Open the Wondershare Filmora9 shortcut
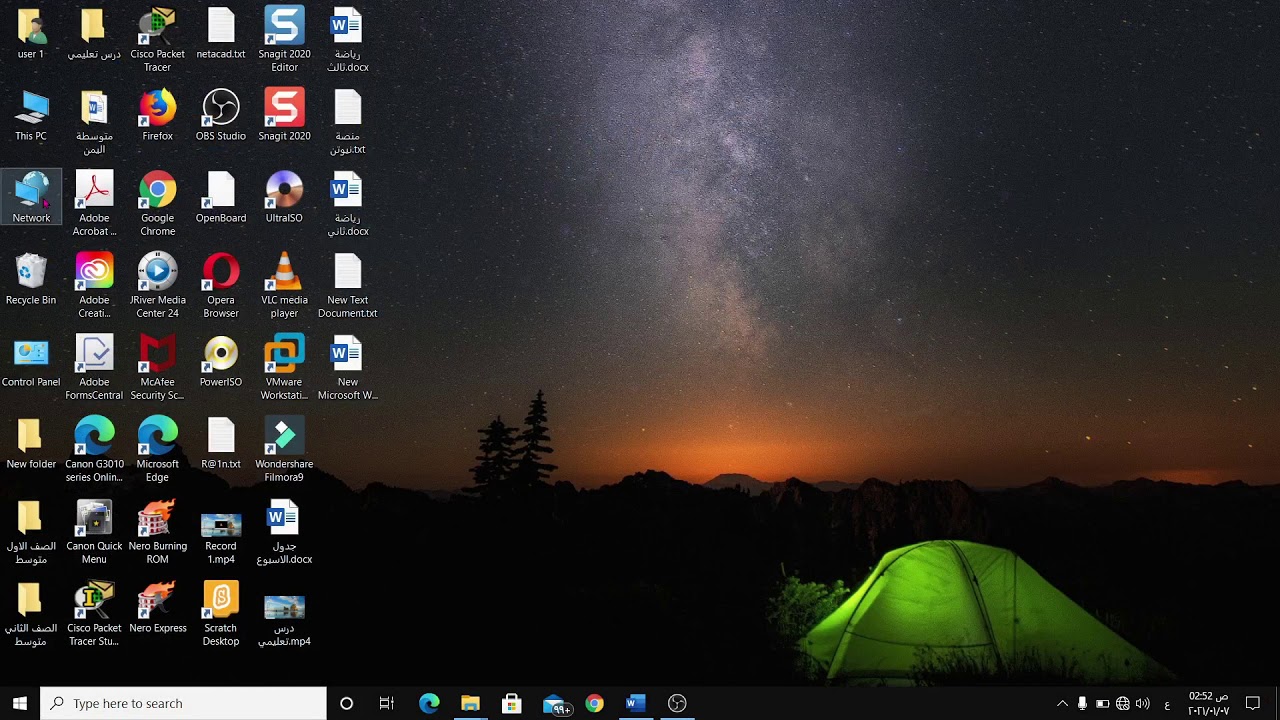 [x=284, y=449]
